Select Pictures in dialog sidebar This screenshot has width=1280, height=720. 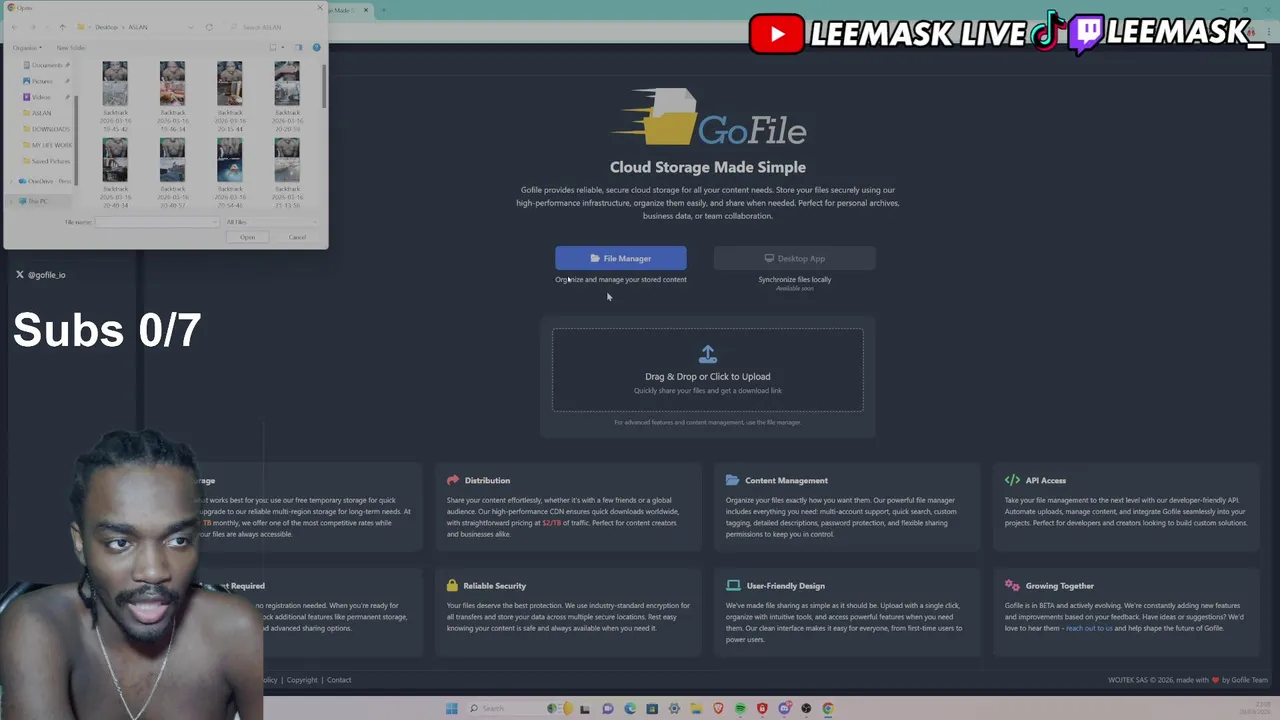[43, 81]
